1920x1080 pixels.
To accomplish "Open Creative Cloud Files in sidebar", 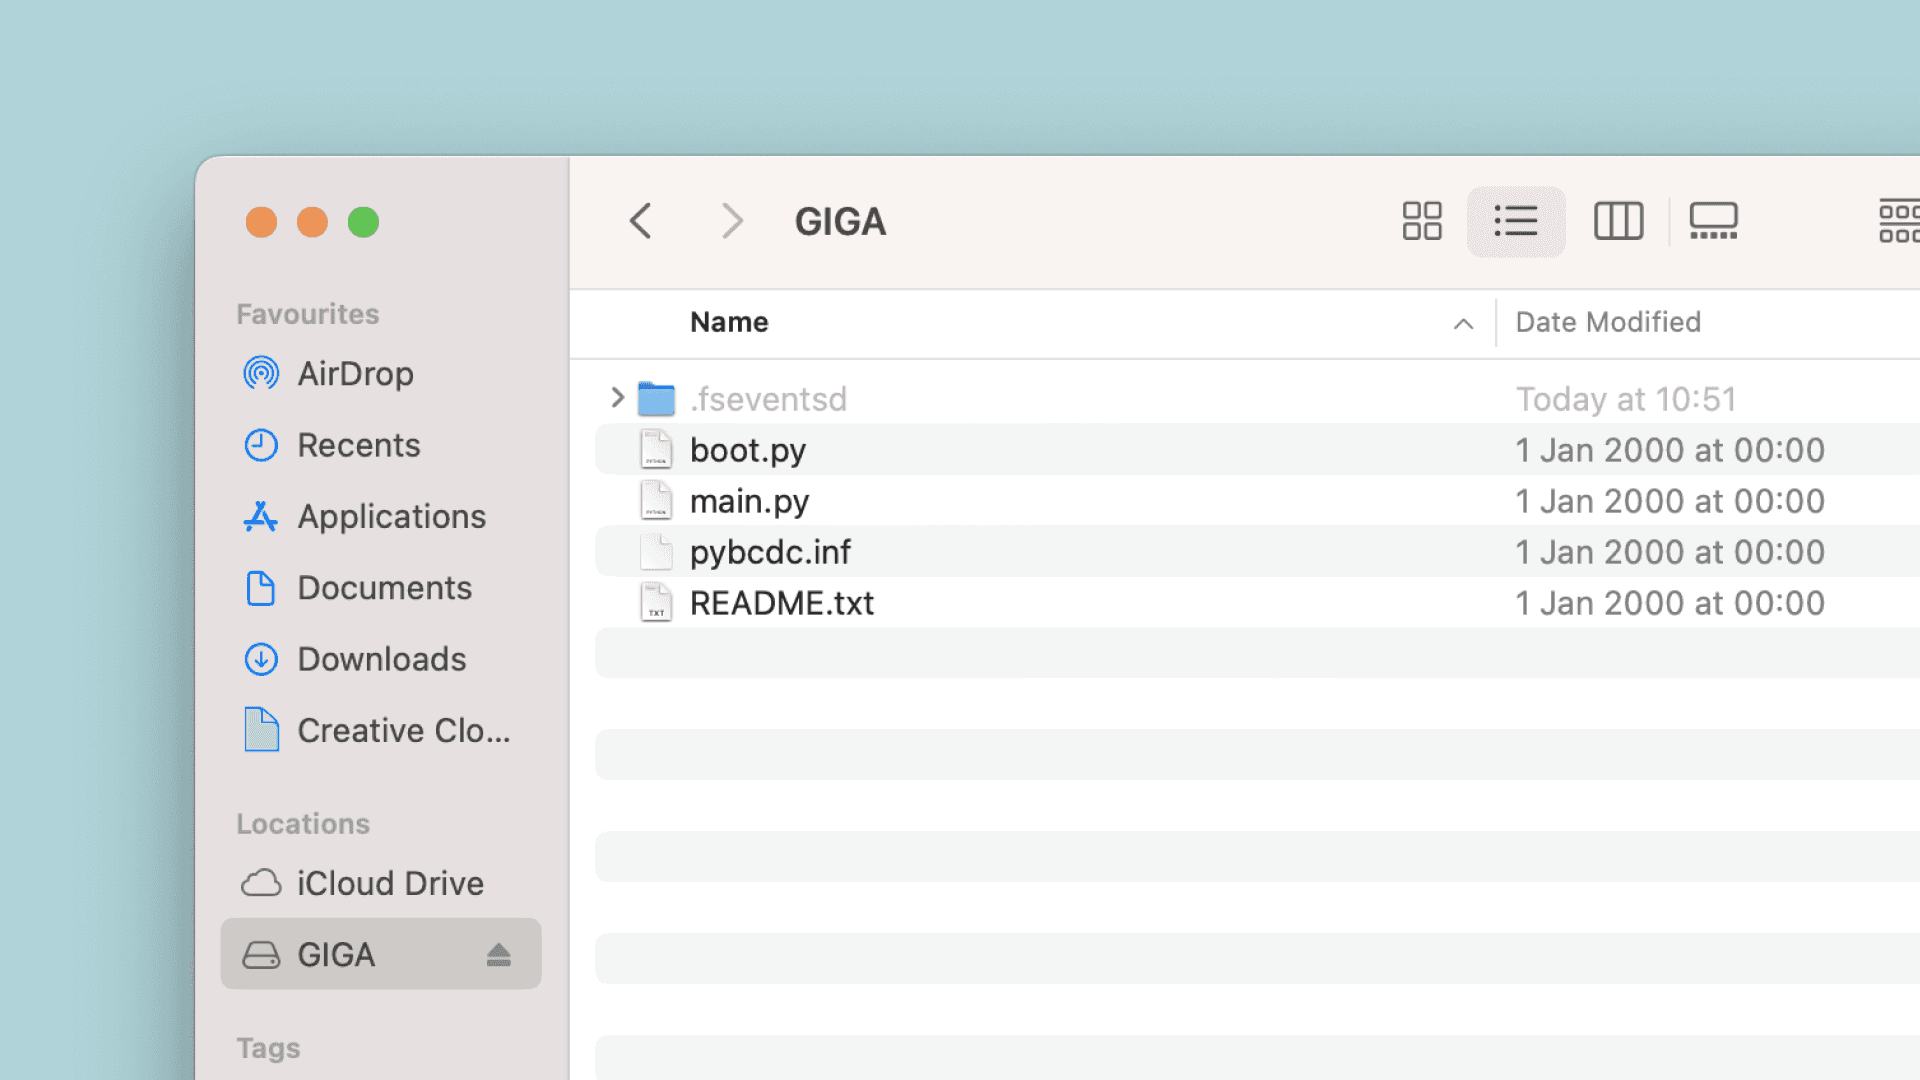I will (403, 731).
